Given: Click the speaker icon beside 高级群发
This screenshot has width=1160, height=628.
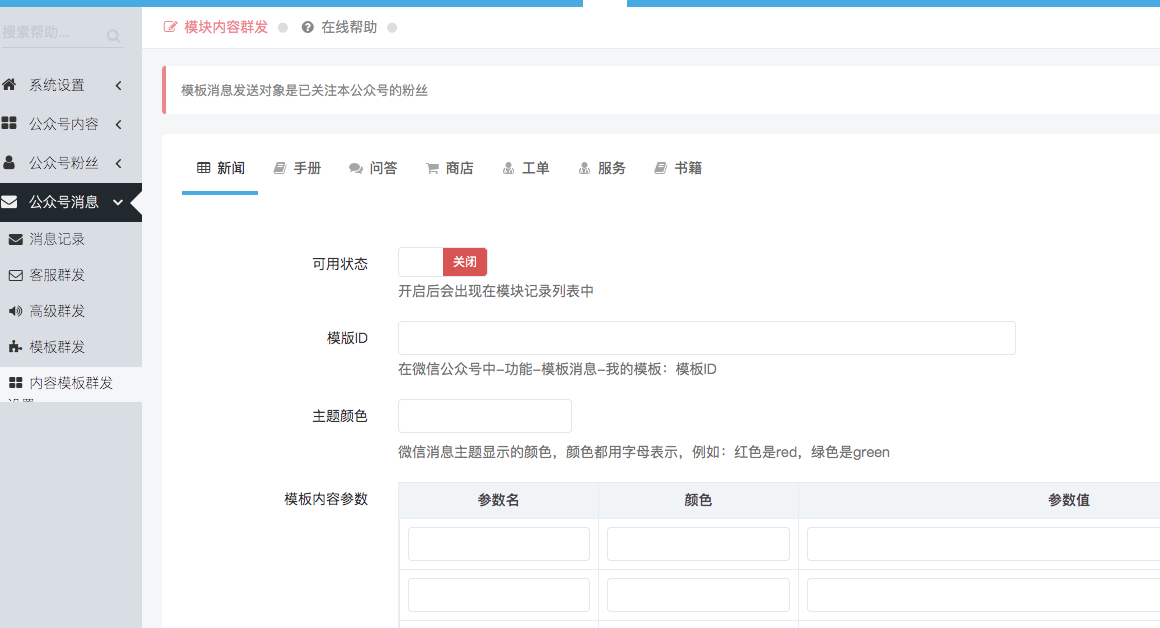Looking at the screenshot, I should point(16,311).
